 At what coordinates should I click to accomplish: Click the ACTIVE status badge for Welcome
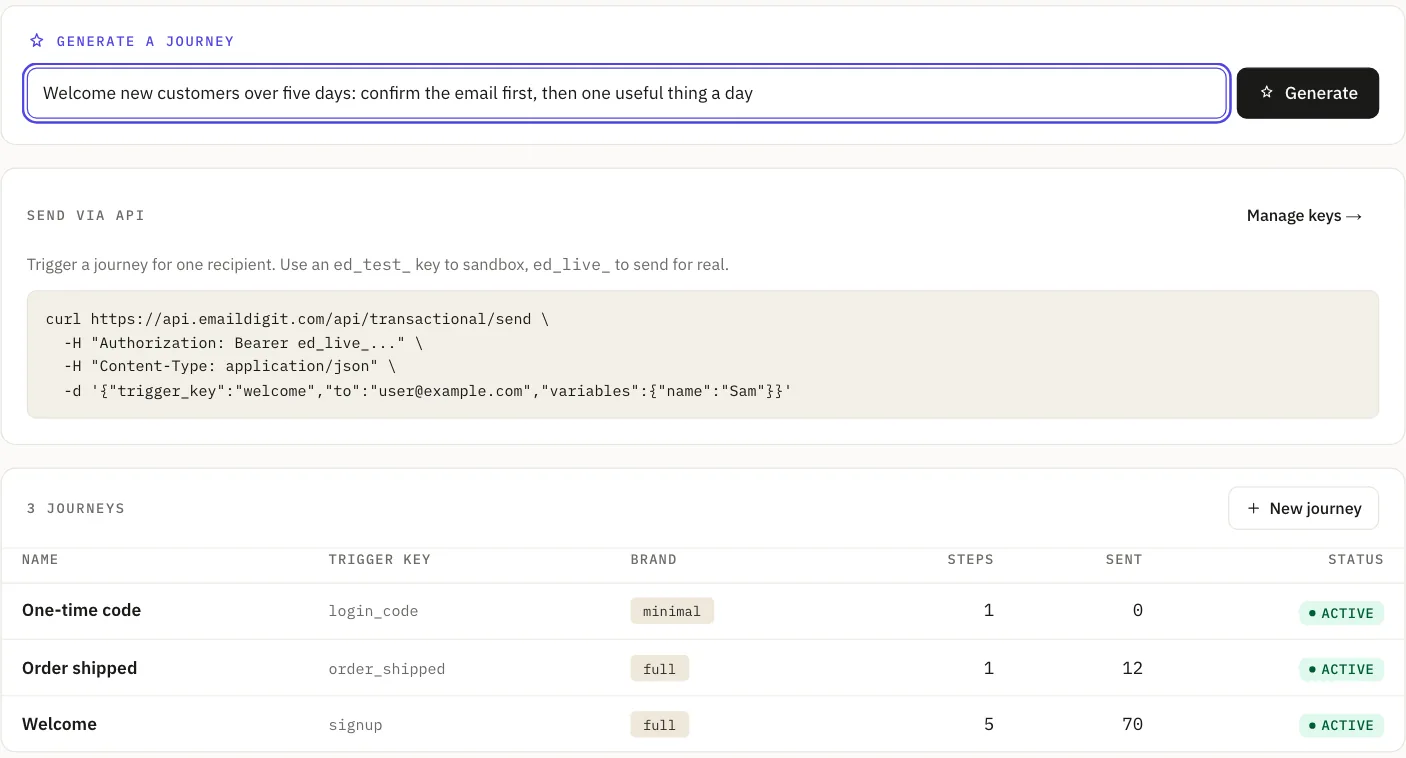point(1341,725)
